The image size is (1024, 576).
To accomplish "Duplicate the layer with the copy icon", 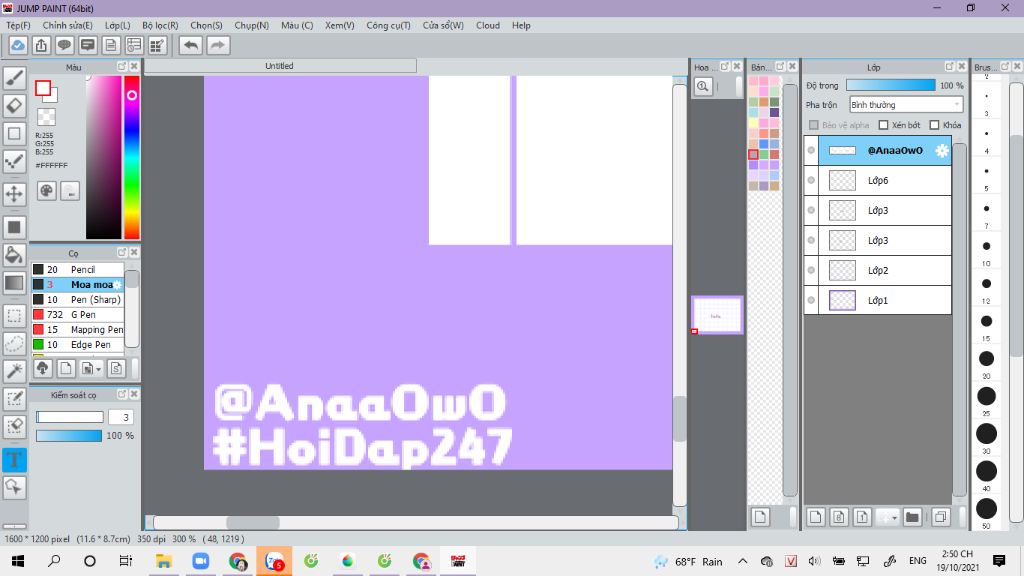I will pos(940,517).
